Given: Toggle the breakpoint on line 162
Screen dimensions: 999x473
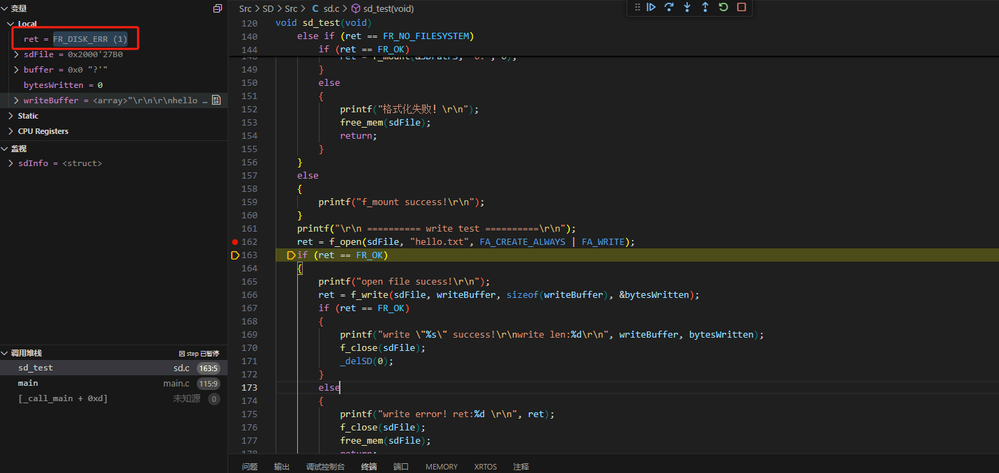Looking at the screenshot, I should click(x=235, y=242).
